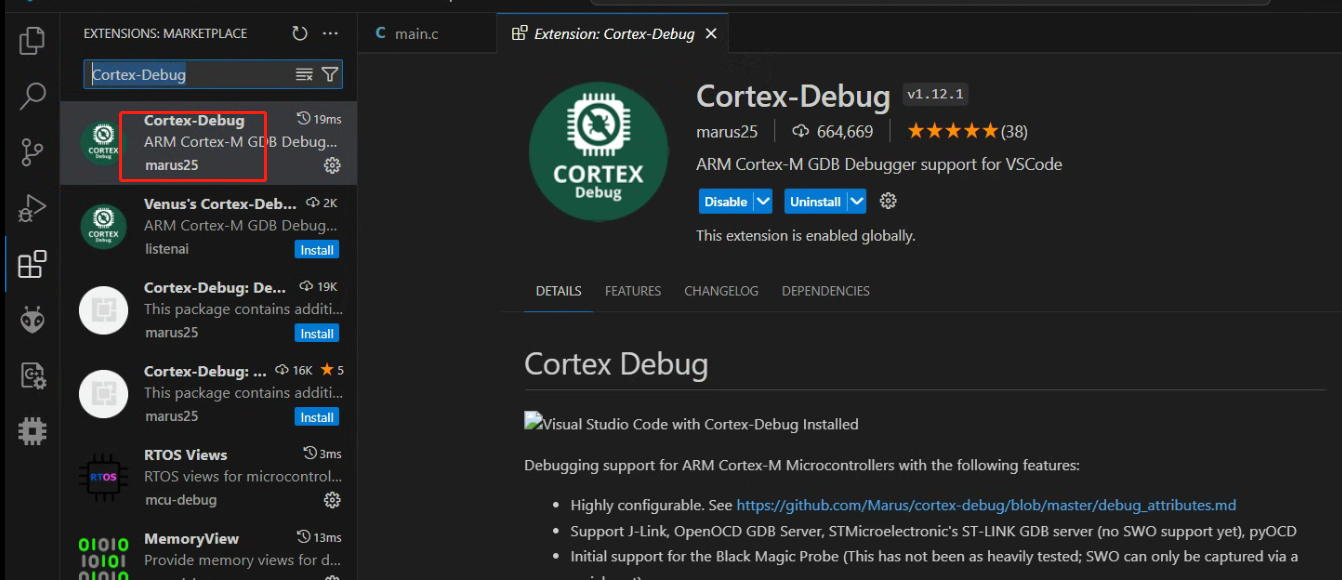Open the chip icon in activity bar
1342x580 pixels.
(32, 432)
